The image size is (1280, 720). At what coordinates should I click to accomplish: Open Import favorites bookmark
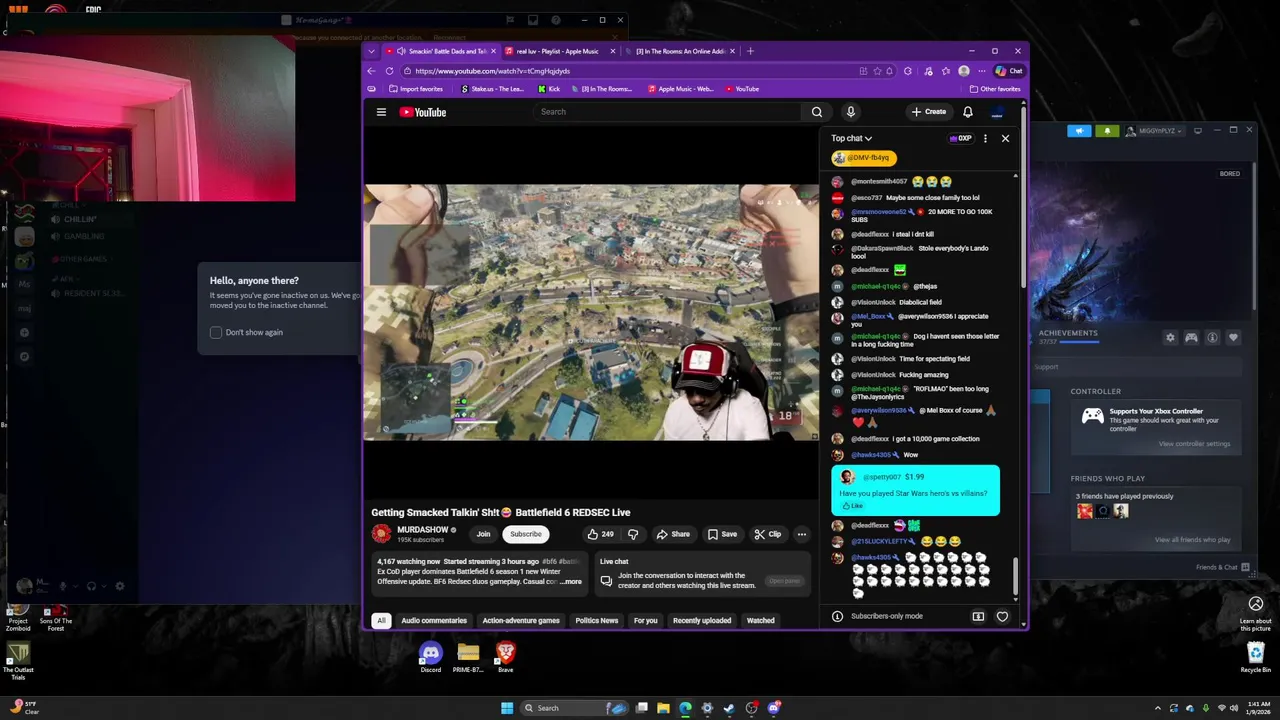point(415,89)
